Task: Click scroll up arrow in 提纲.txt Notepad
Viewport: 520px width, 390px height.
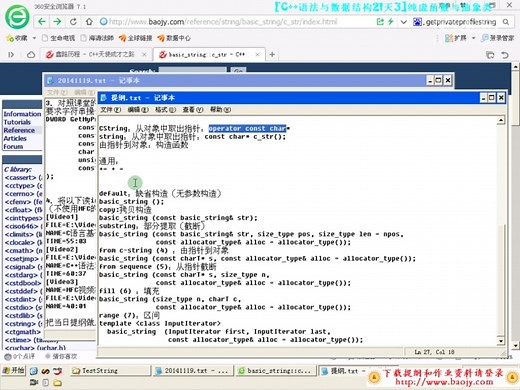Action: pos(501,120)
